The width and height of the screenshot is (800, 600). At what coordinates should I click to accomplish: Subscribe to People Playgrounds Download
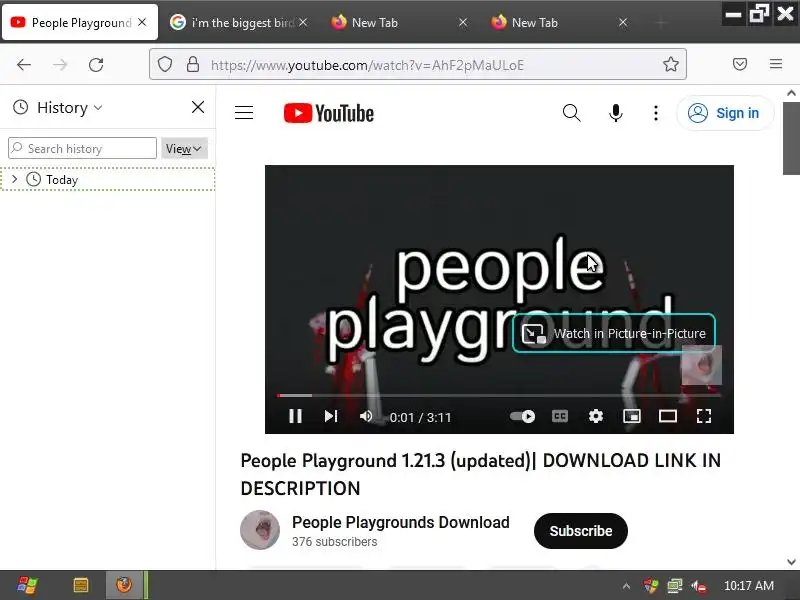581,531
